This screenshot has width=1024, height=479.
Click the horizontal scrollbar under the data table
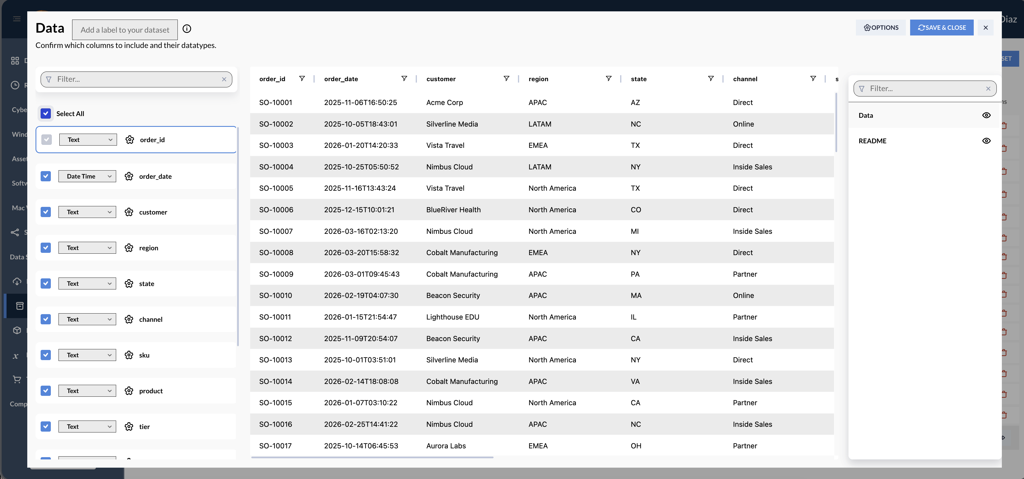[372, 458]
